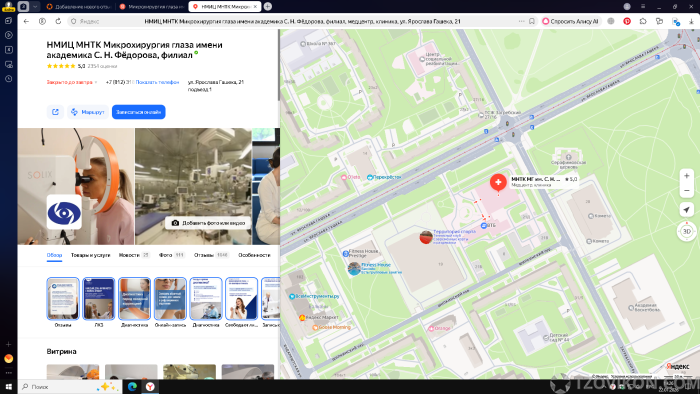Screen dimensions: 700x394
Task: Open the Windows Start menu
Action: point(8,387)
